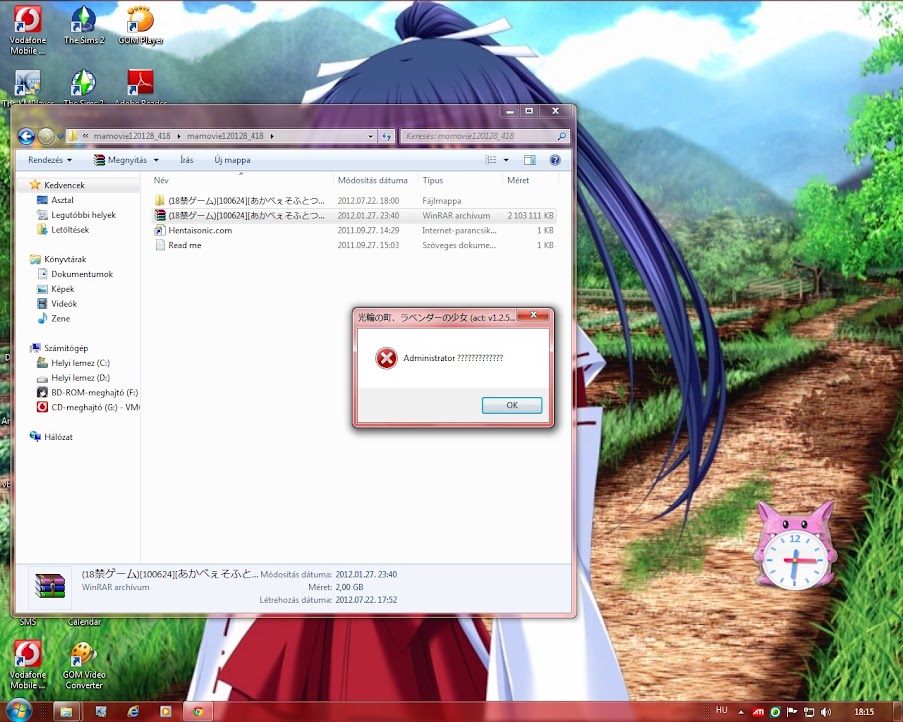Select the Fájlmappa folder row dated 2012.07.22
The width and height of the screenshot is (903, 722).
(354, 200)
